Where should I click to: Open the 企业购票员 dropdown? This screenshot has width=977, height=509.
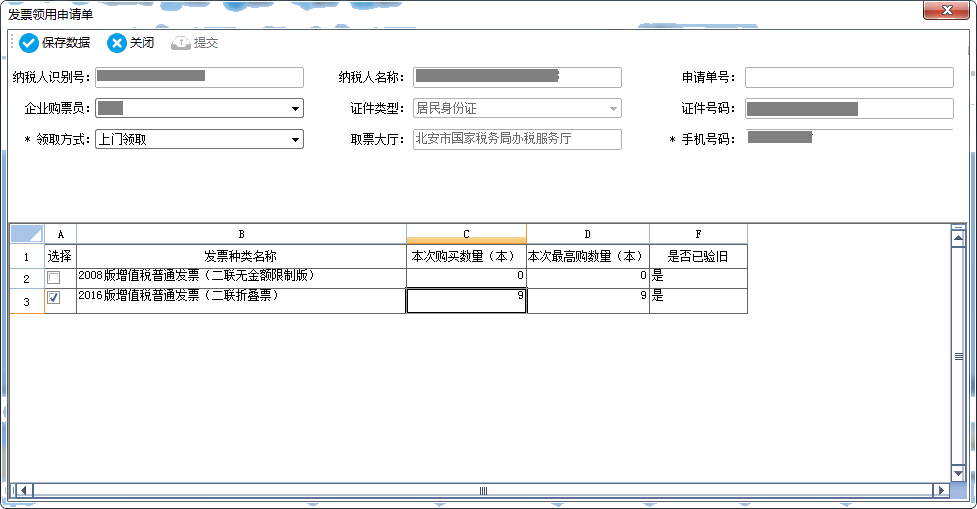click(x=295, y=108)
